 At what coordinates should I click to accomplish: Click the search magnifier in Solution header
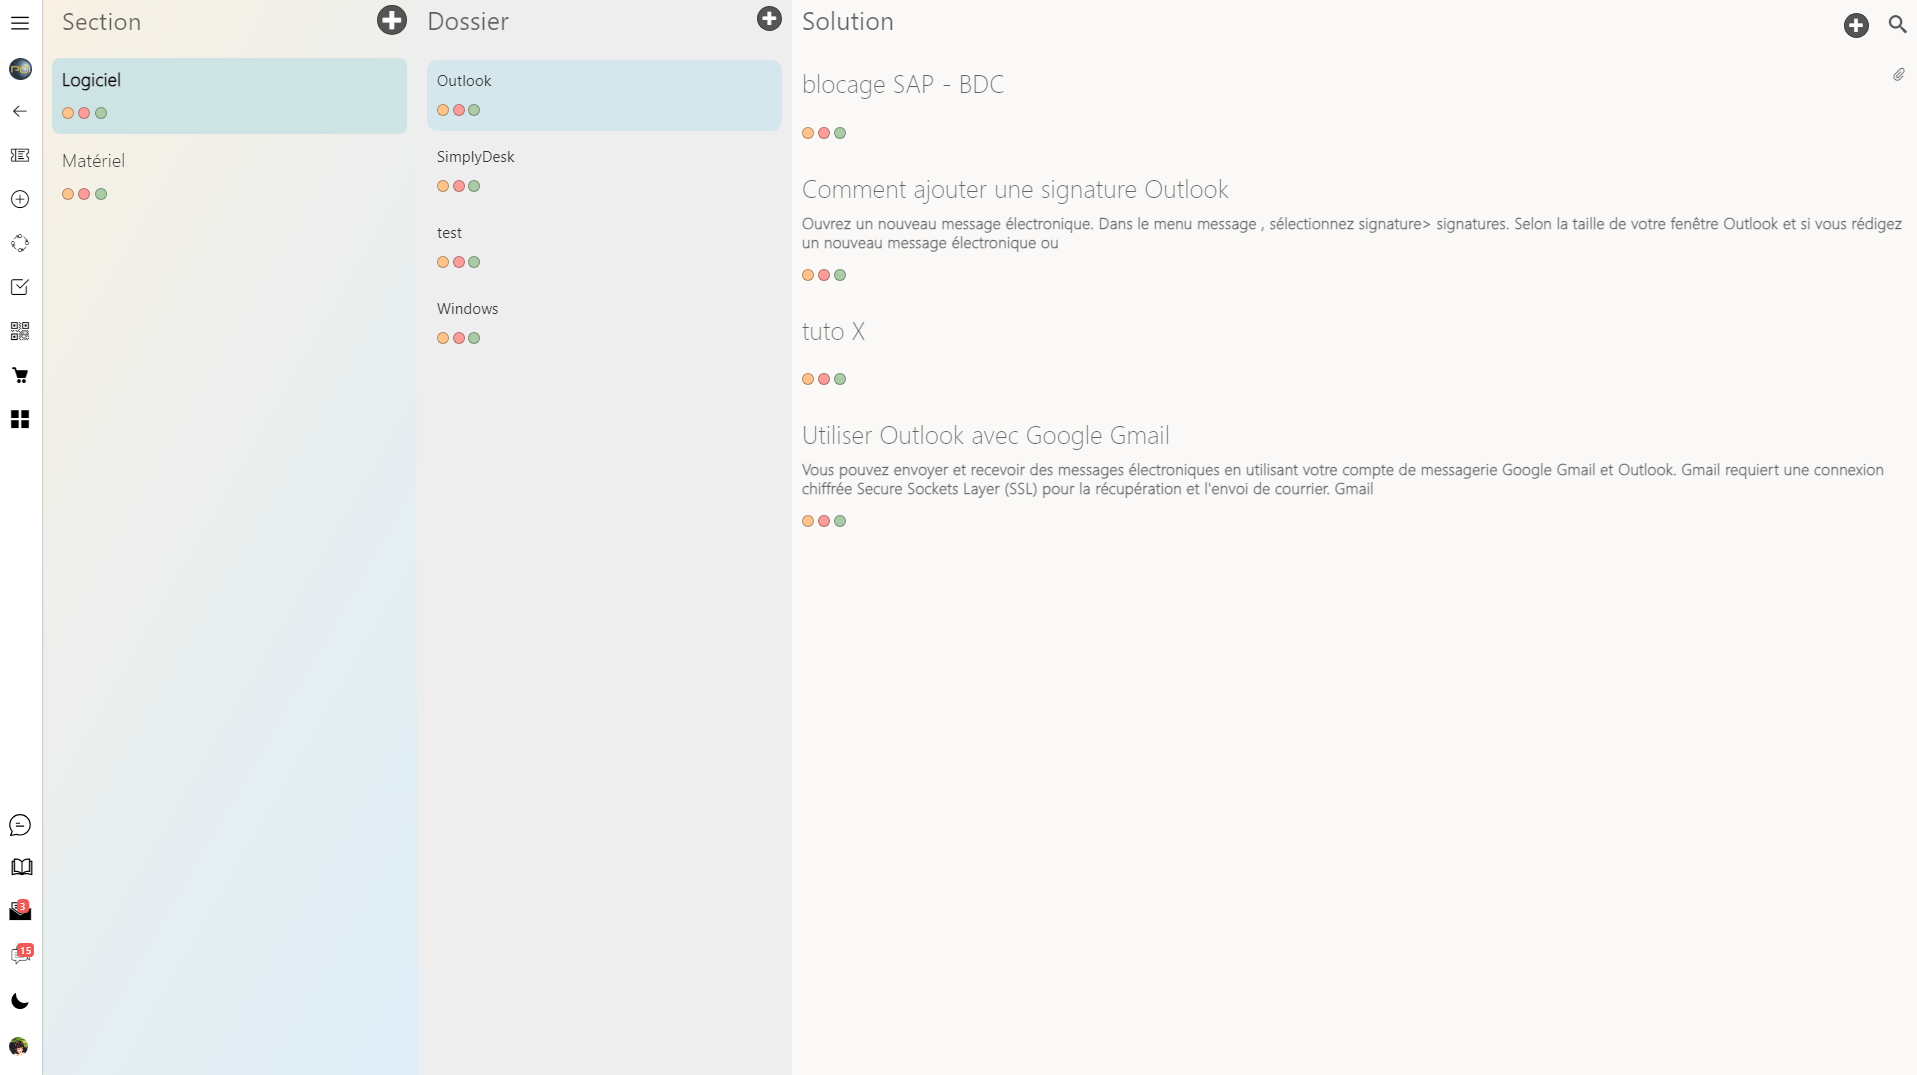tap(1897, 24)
